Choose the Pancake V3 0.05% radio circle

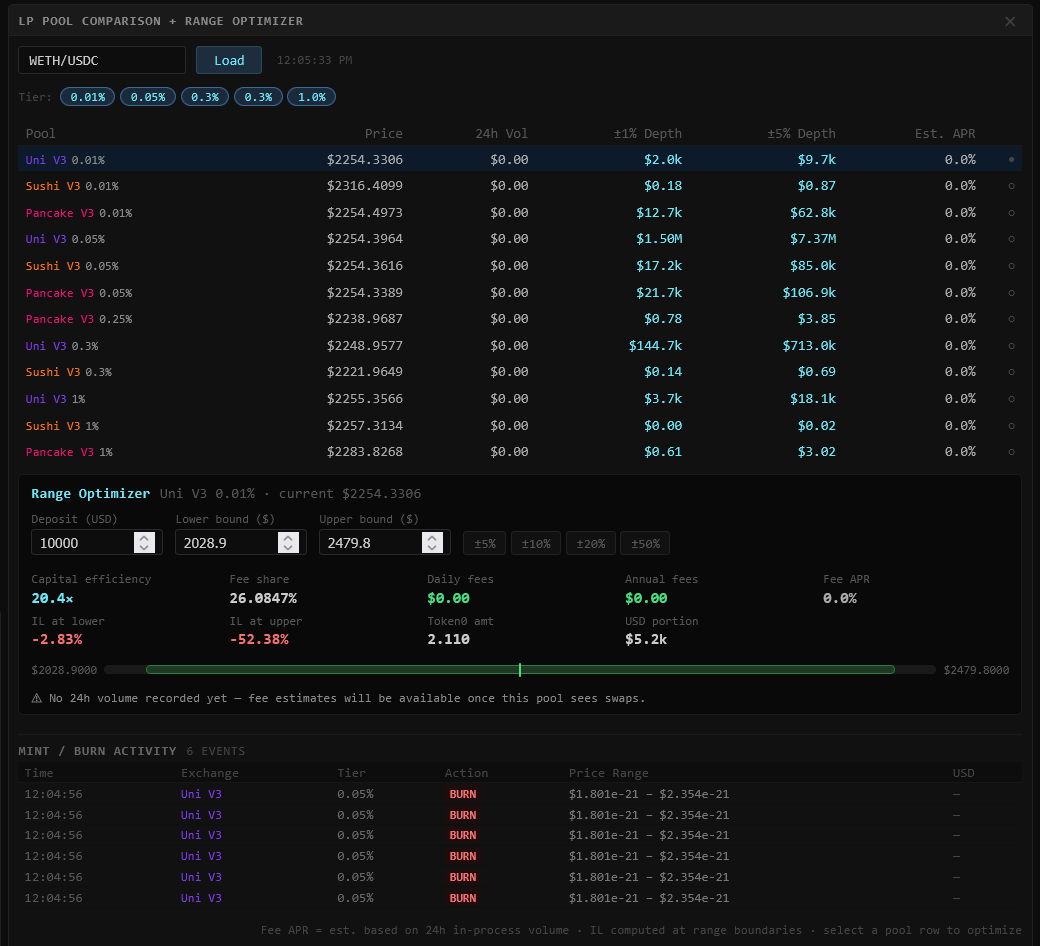(1011, 293)
